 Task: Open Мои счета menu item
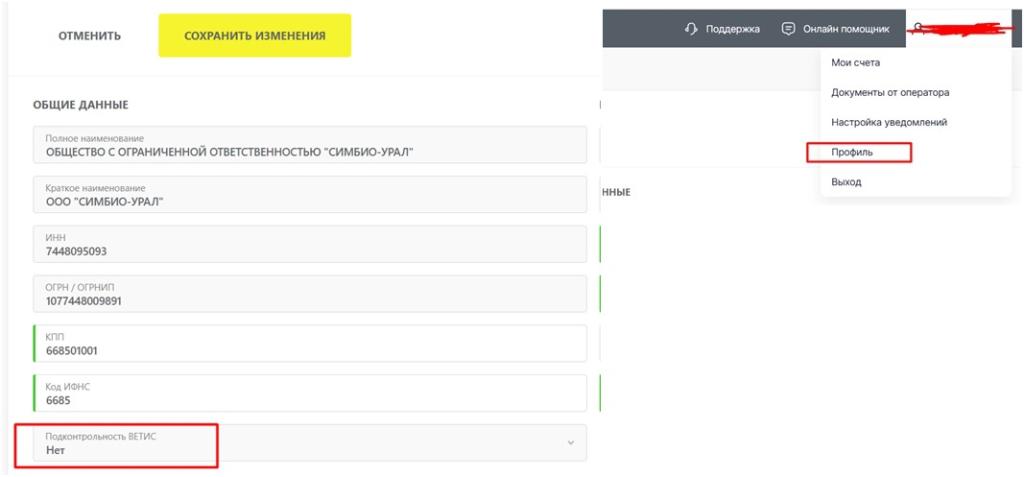(855, 63)
